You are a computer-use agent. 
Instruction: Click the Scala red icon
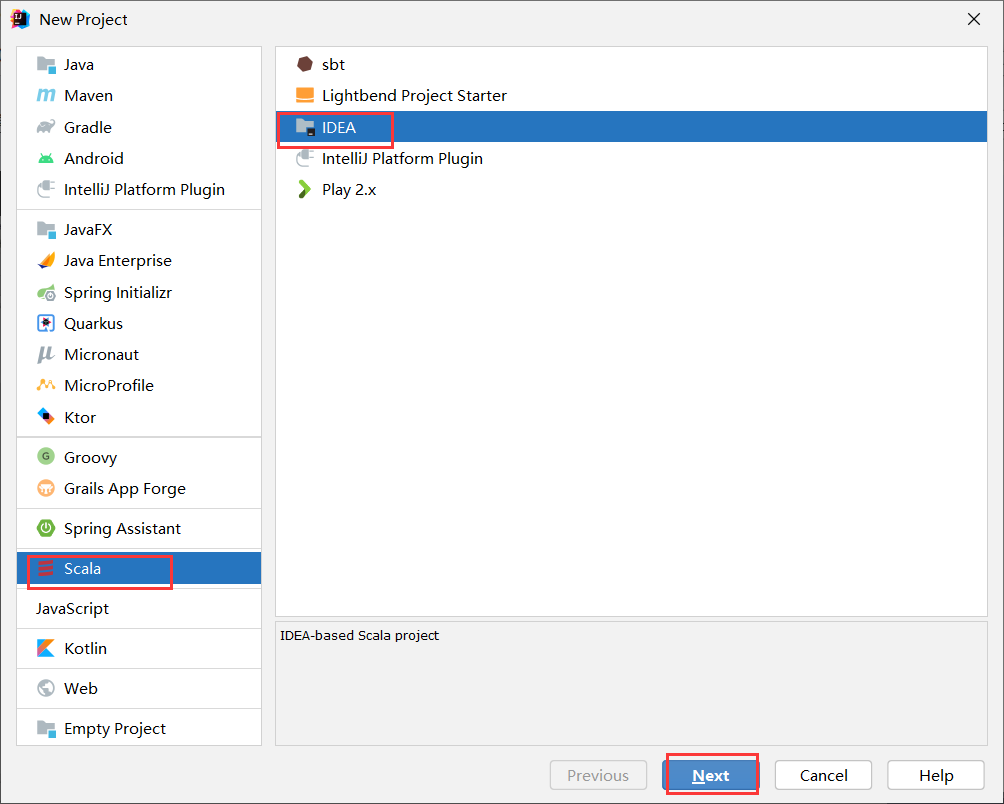46,568
